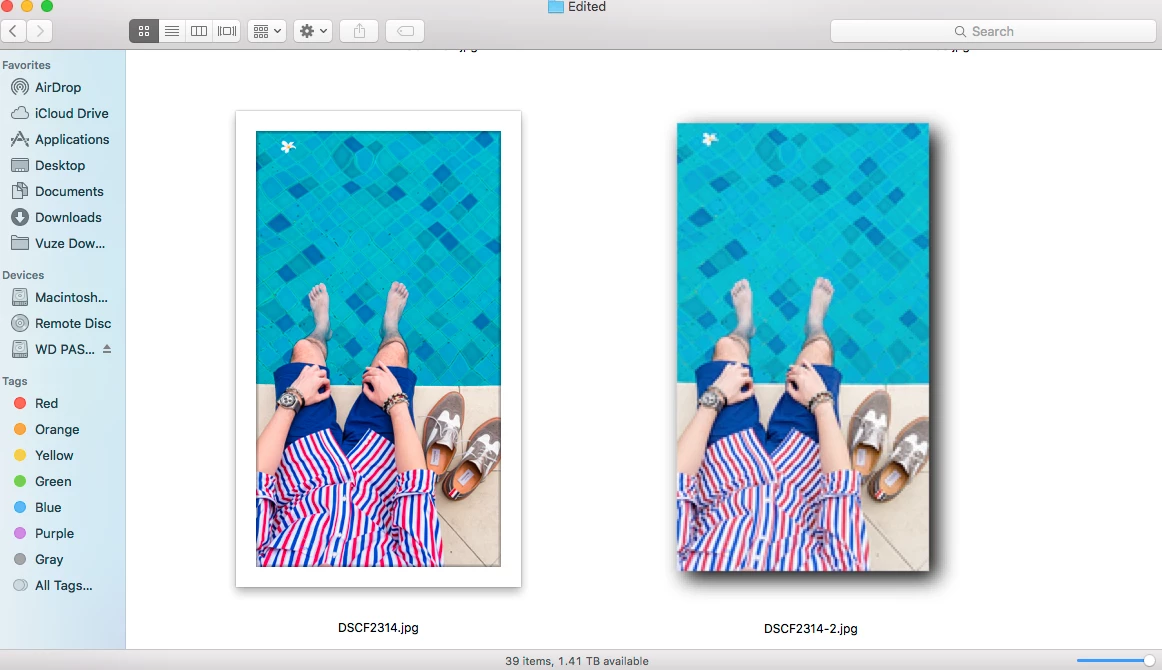This screenshot has height=670, width=1162.
Task: Switch to Cover Flow view
Action: click(227, 31)
